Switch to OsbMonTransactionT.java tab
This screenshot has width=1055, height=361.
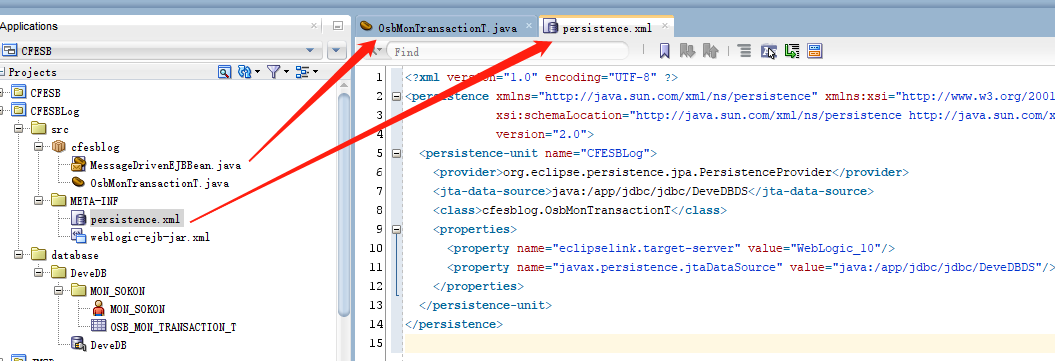coord(447,28)
